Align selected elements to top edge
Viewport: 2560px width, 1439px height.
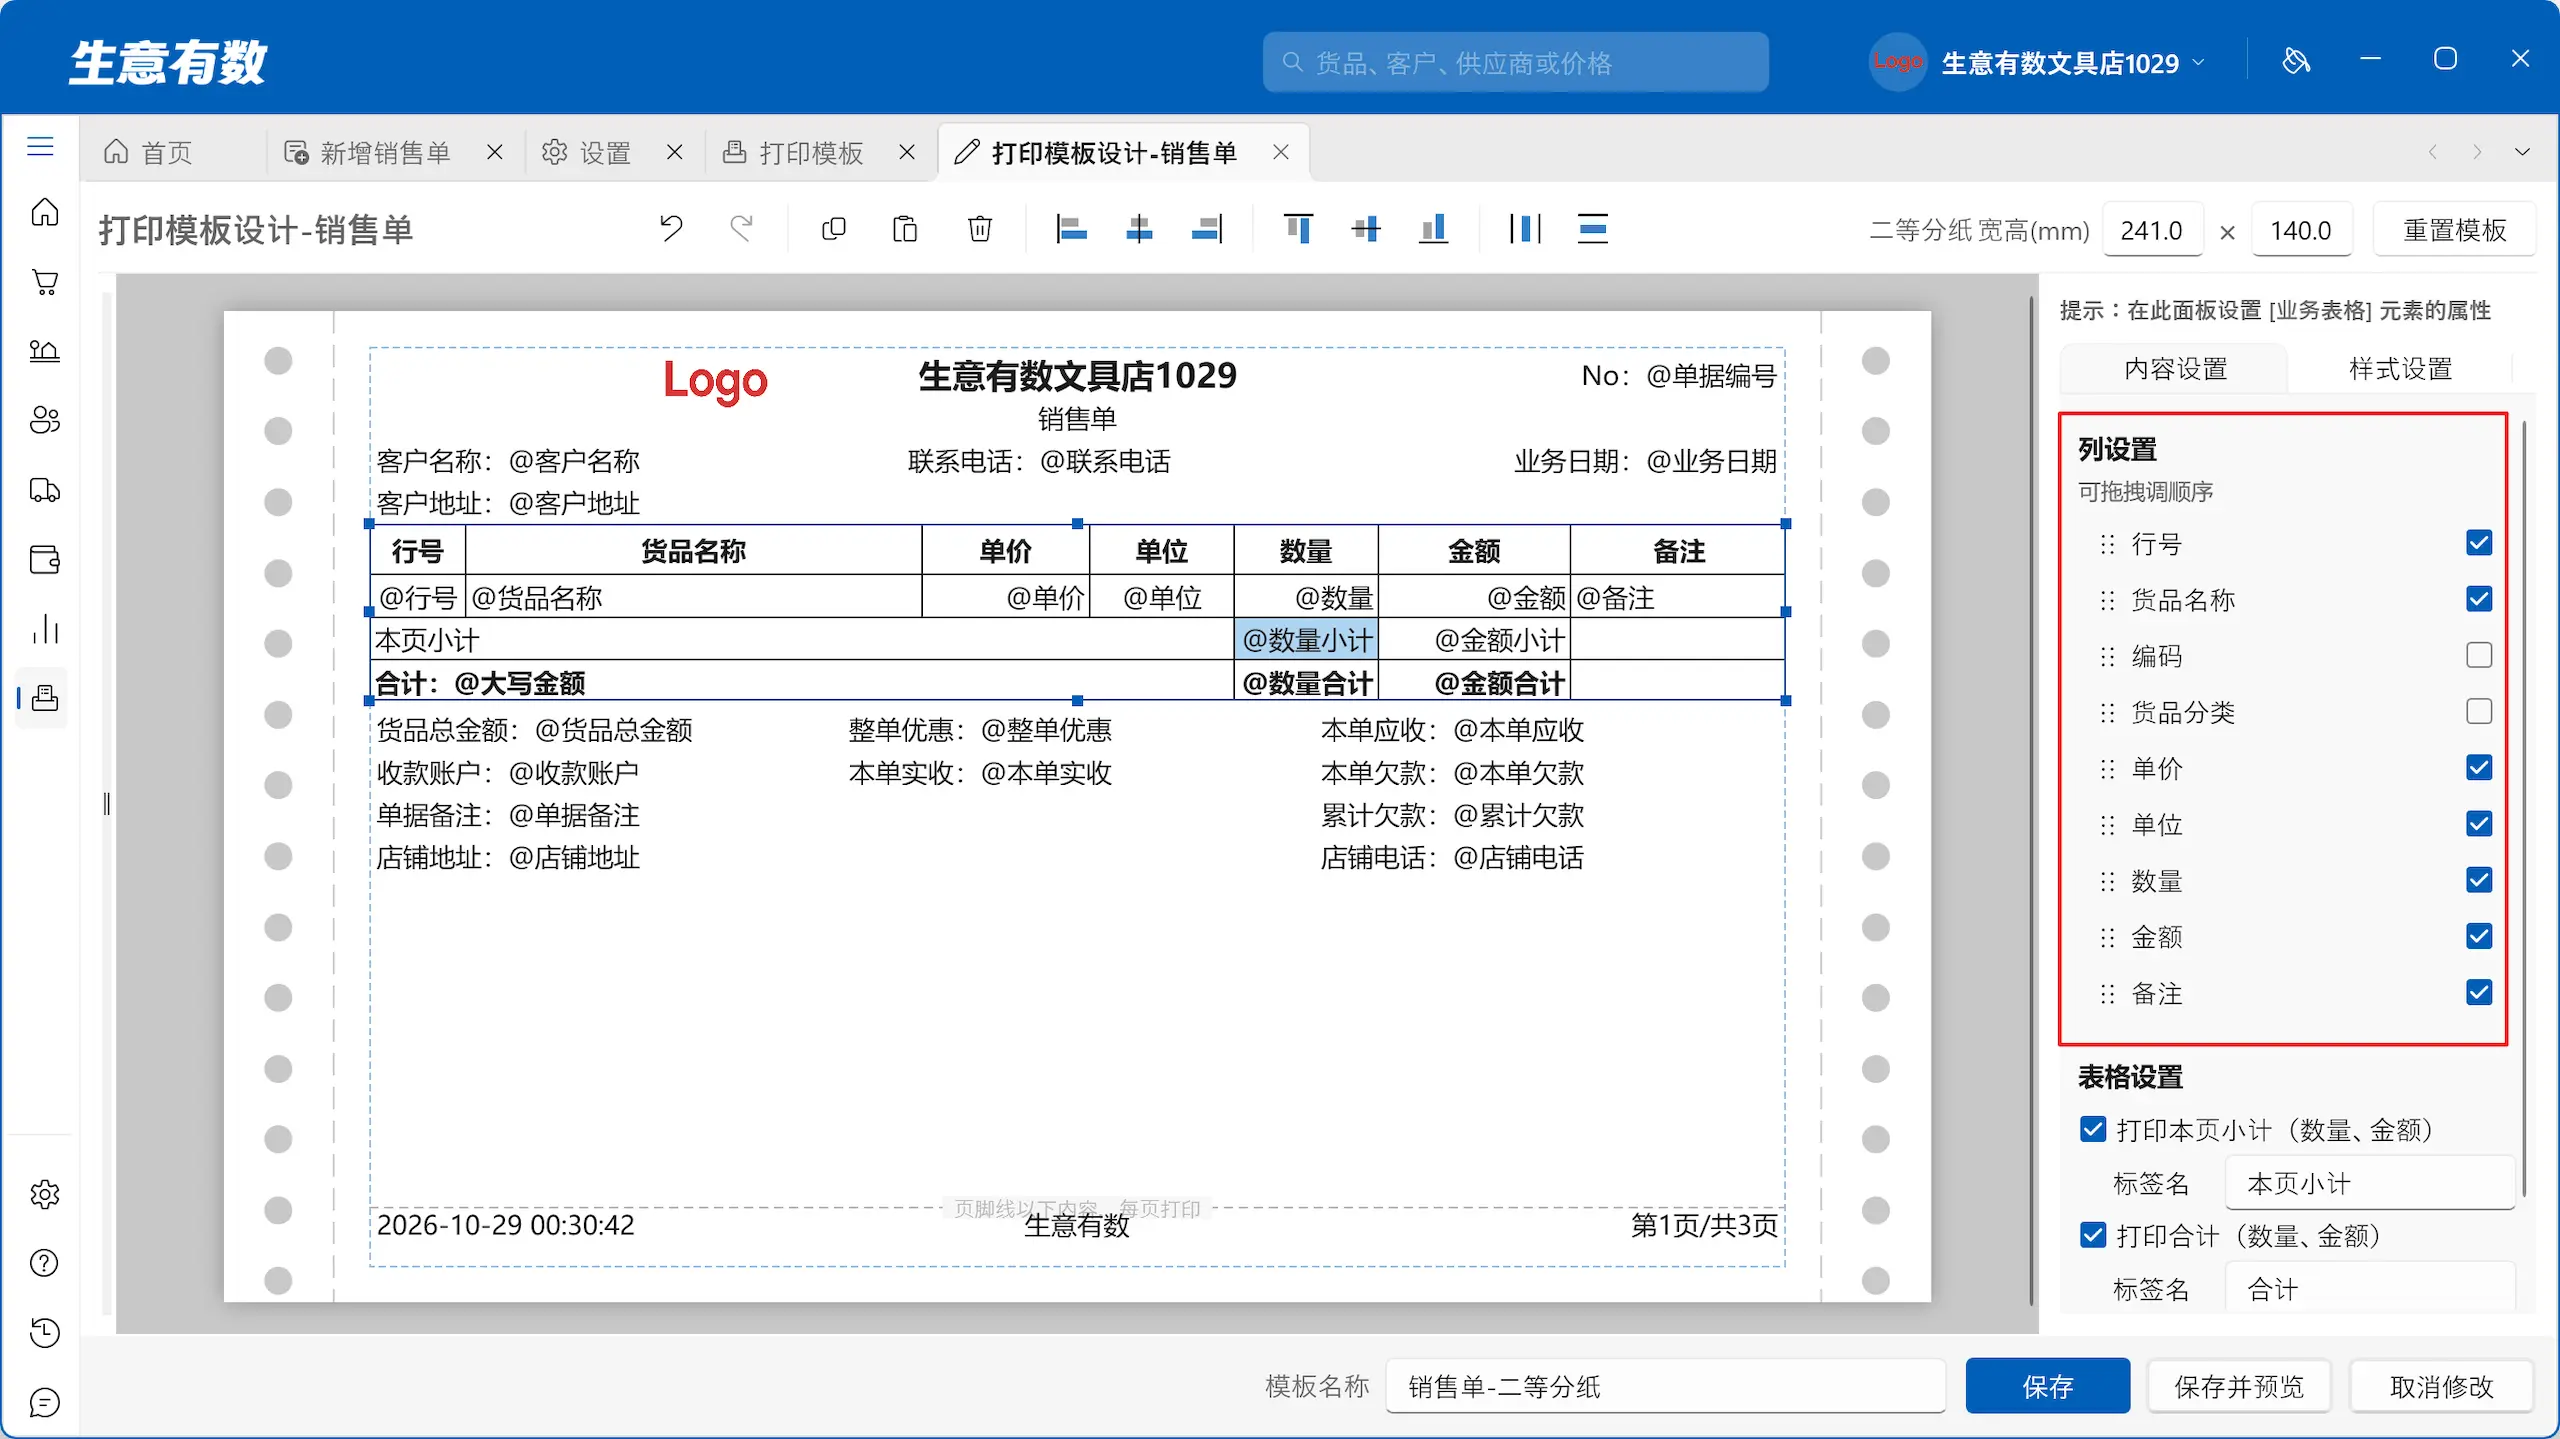point(1298,229)
